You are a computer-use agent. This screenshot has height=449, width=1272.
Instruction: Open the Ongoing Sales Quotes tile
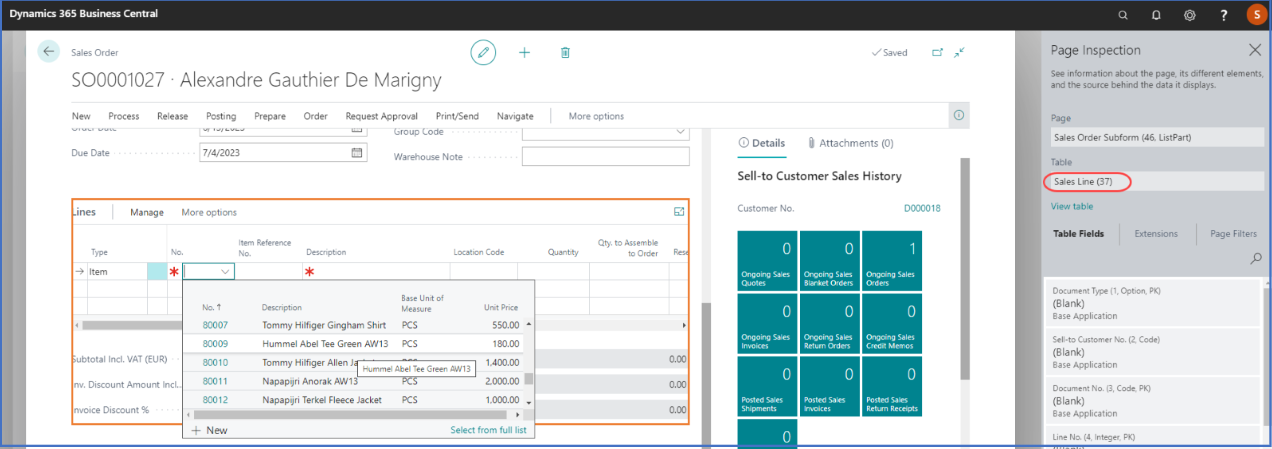pyautogui.click(x=767, y=261)
